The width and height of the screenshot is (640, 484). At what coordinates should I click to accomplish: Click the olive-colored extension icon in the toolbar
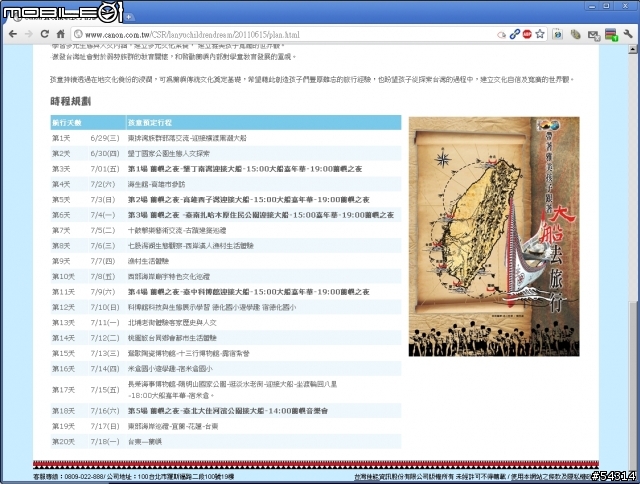pyautogui.click(x=576, y=34)
